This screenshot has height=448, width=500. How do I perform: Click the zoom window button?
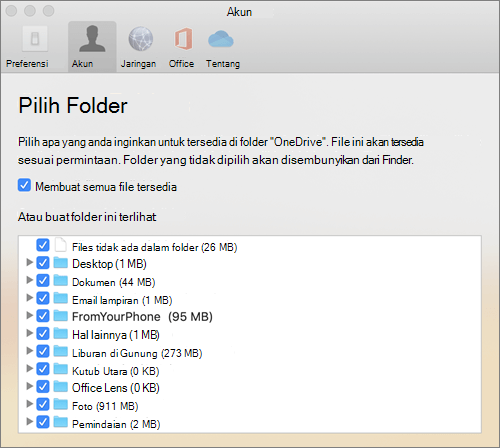click(x=48, y=11)
